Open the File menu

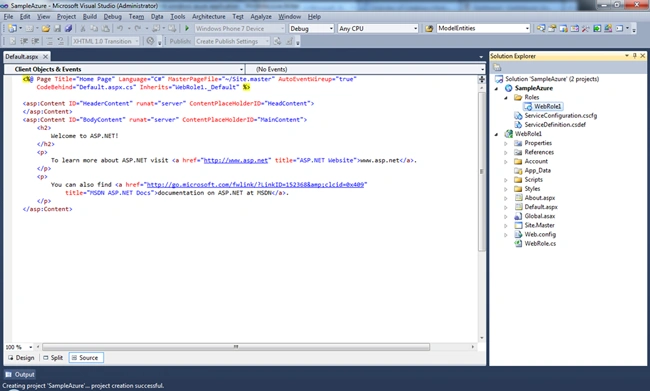[8, 17]
